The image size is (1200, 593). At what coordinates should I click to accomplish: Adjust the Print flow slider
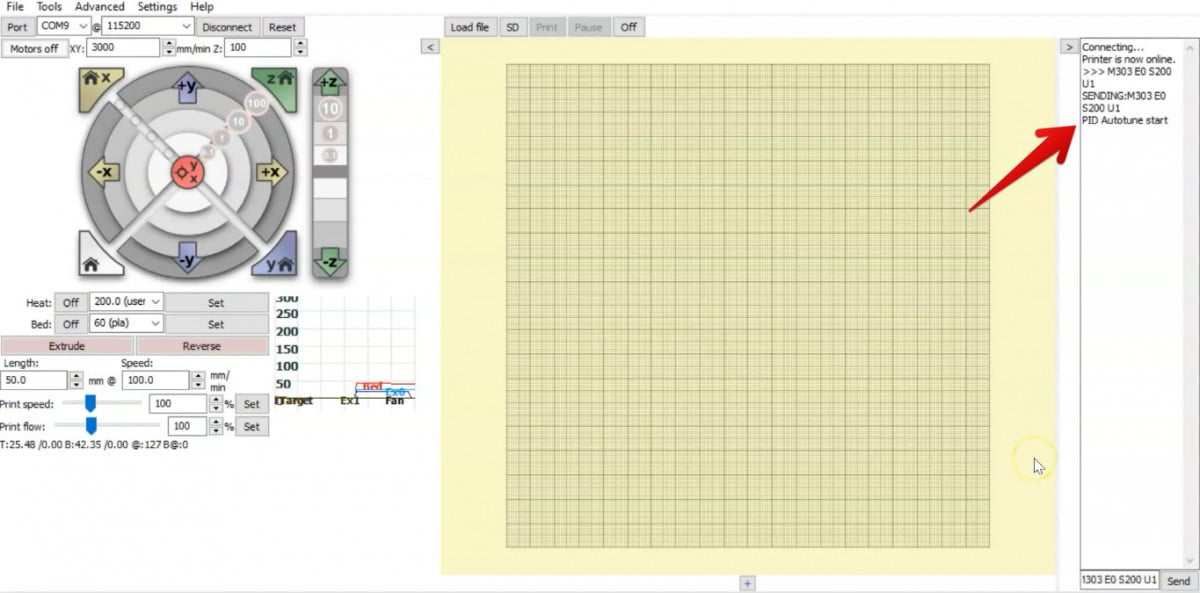coord(91,425)
